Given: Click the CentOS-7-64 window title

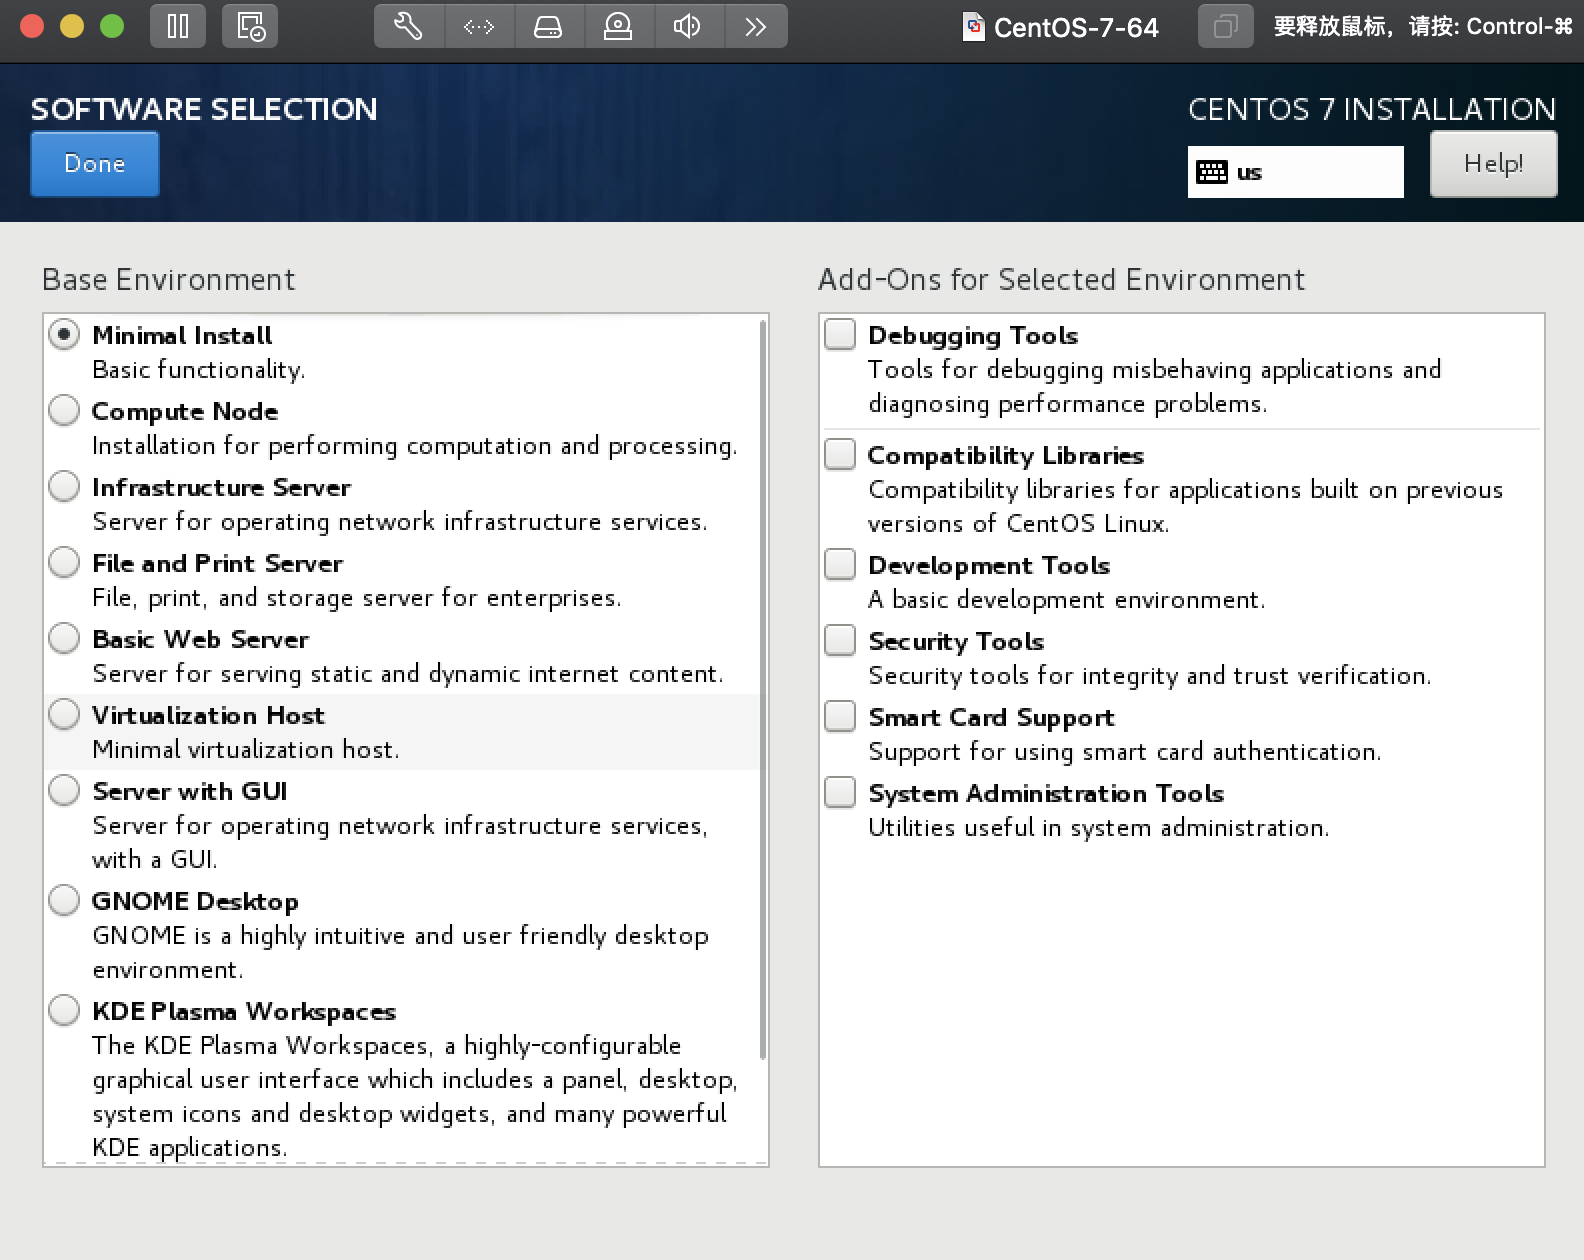Looking at the screenshot, I should pyautogui.click(x=1076, y=27).
